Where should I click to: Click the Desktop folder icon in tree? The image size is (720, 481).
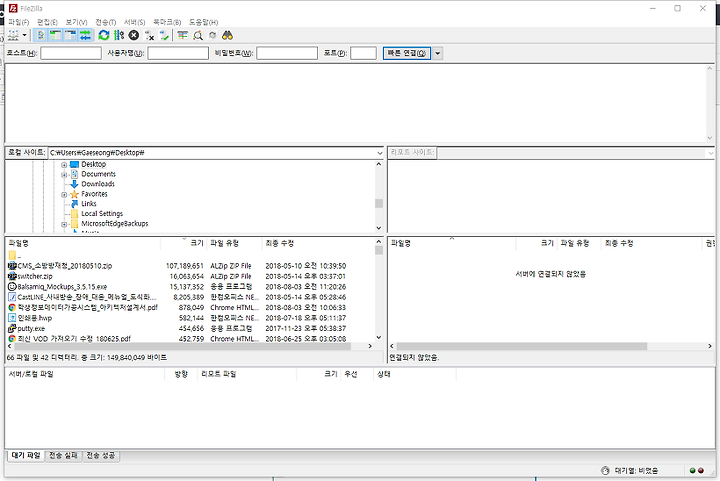click(x=74, y=164)
